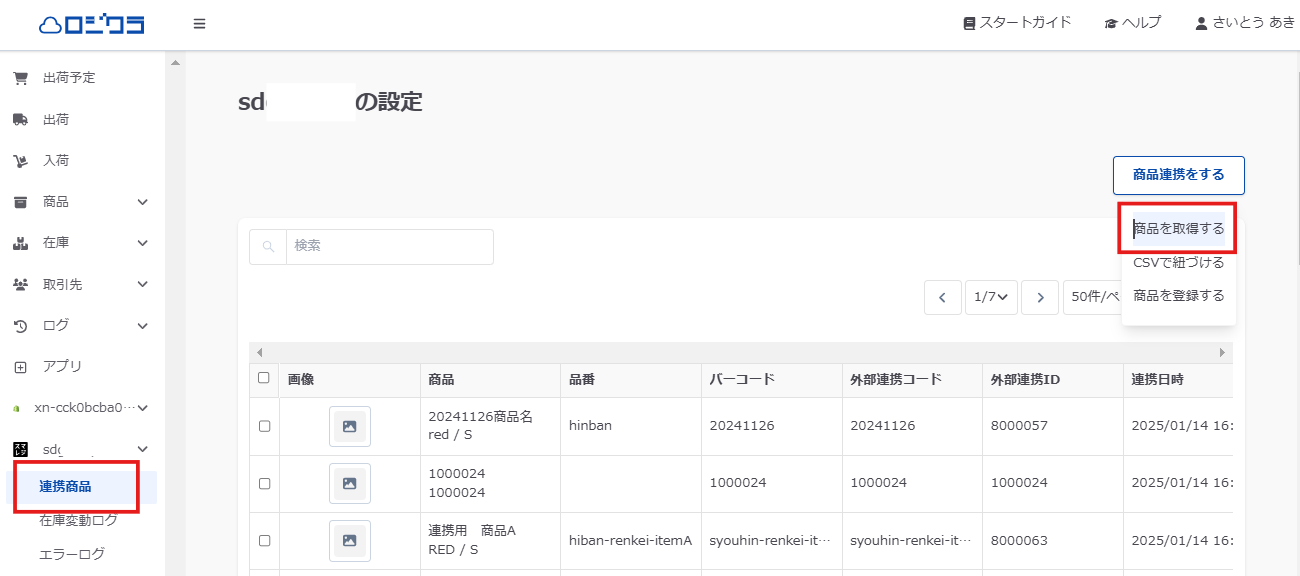
Task: Click the ヘルプ graduation cap icon
Action: (x=1111, y=23)
